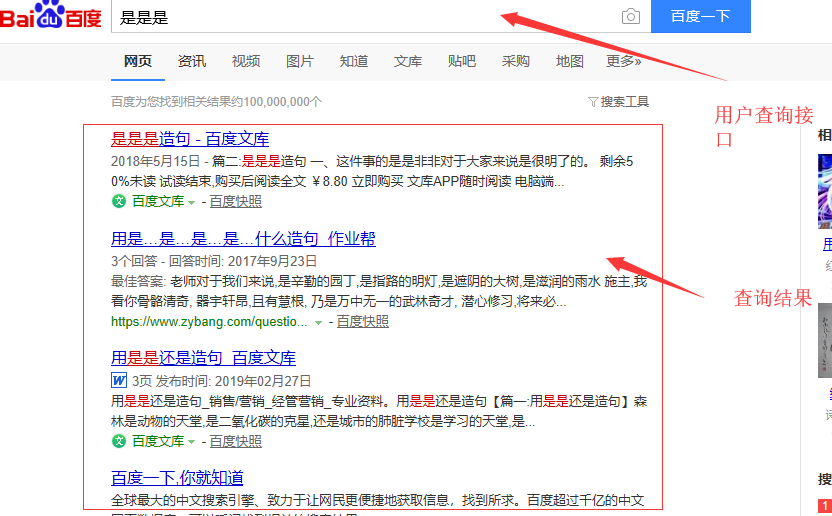832x516 pixels.
Task: Open the 地图 tab
Action: click(x=569, y=61)
